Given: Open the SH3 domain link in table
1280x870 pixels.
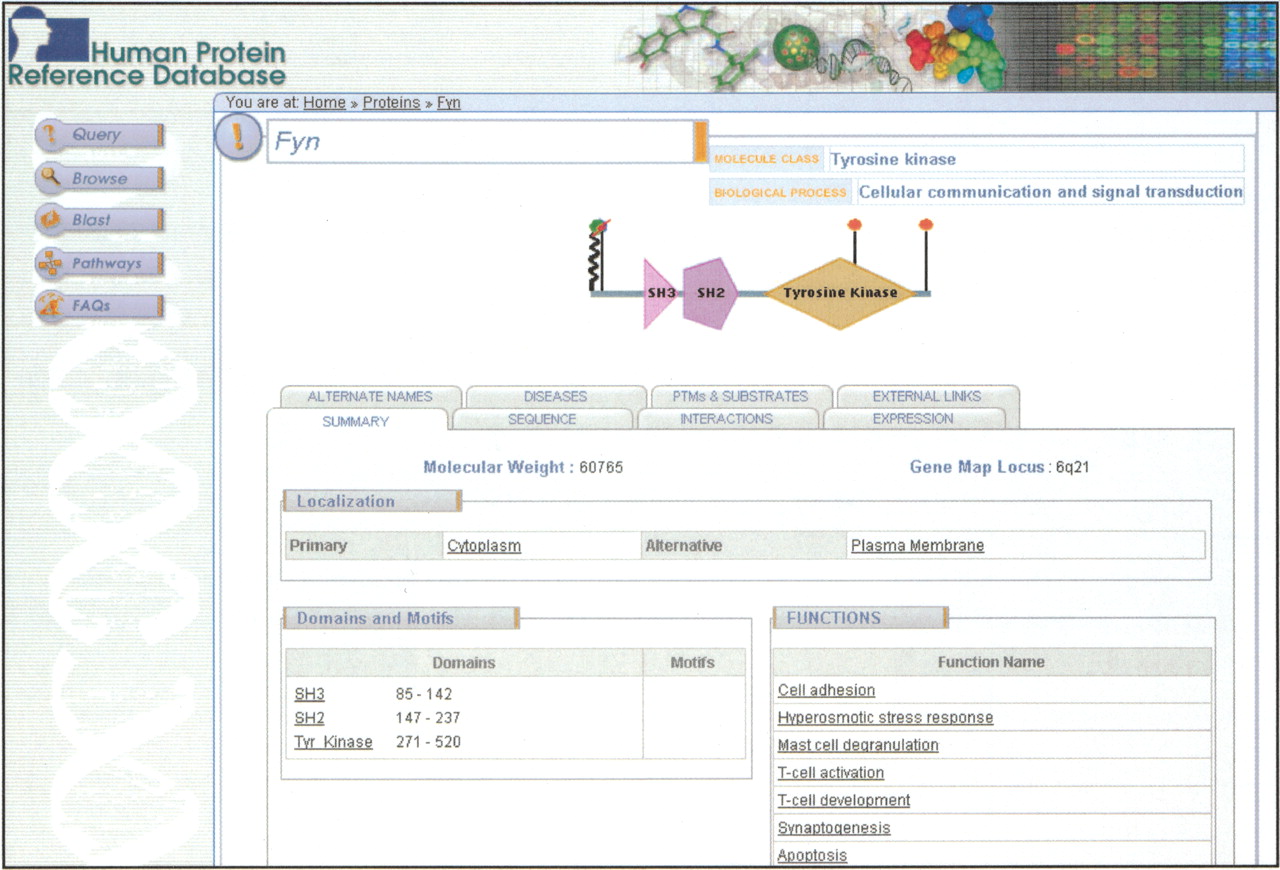Looking at the screenshot, I should [x=310, y=694].
